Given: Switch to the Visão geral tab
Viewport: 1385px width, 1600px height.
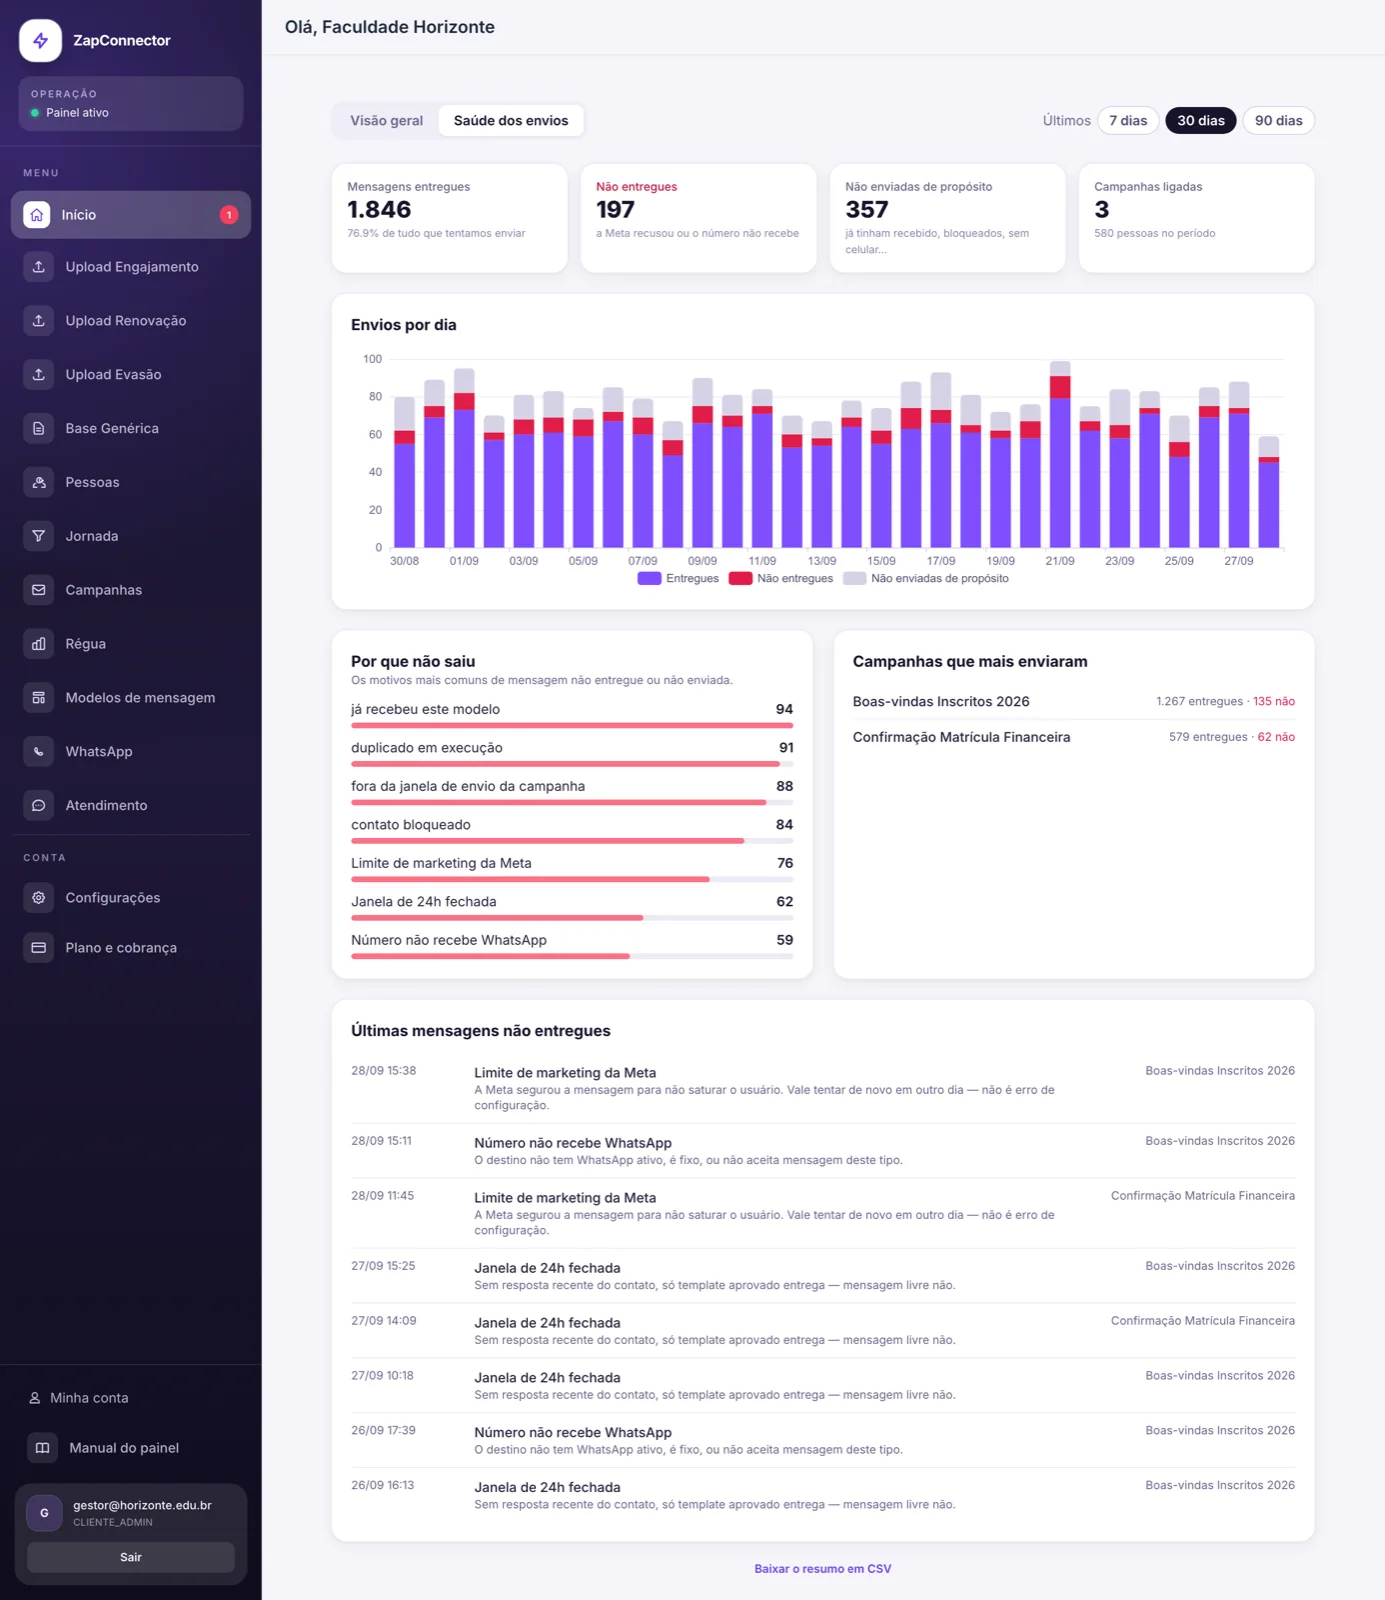Looking at the screenshot, I should tap(386, 121).
